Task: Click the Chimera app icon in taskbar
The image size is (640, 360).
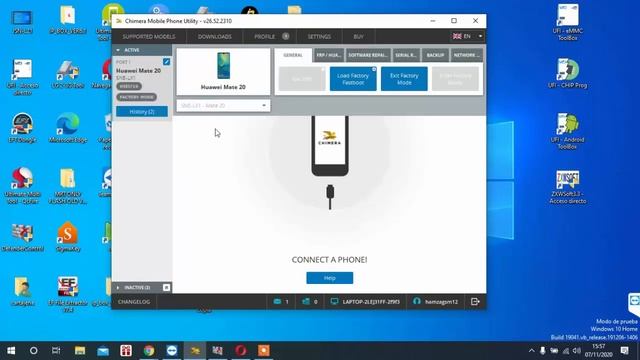Action: 195,351
